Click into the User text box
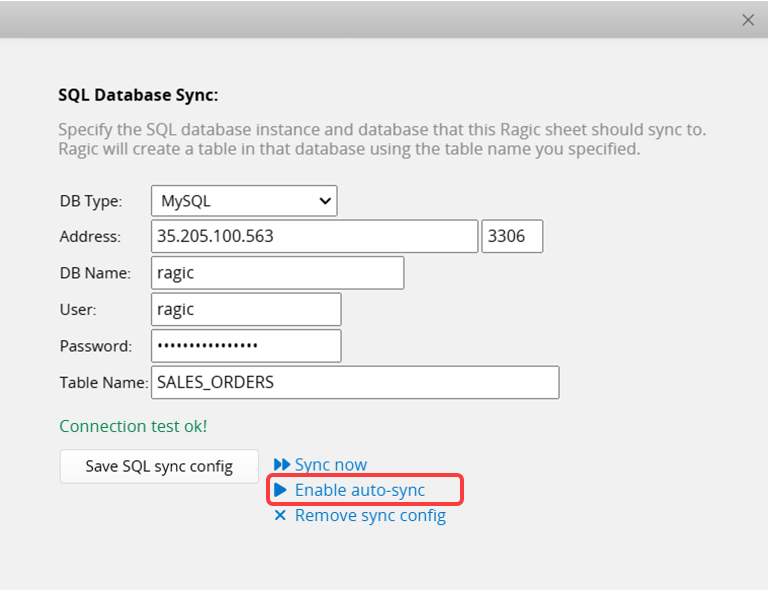The image size is (768, 590). pyautogui.click(x=246, y=309)
